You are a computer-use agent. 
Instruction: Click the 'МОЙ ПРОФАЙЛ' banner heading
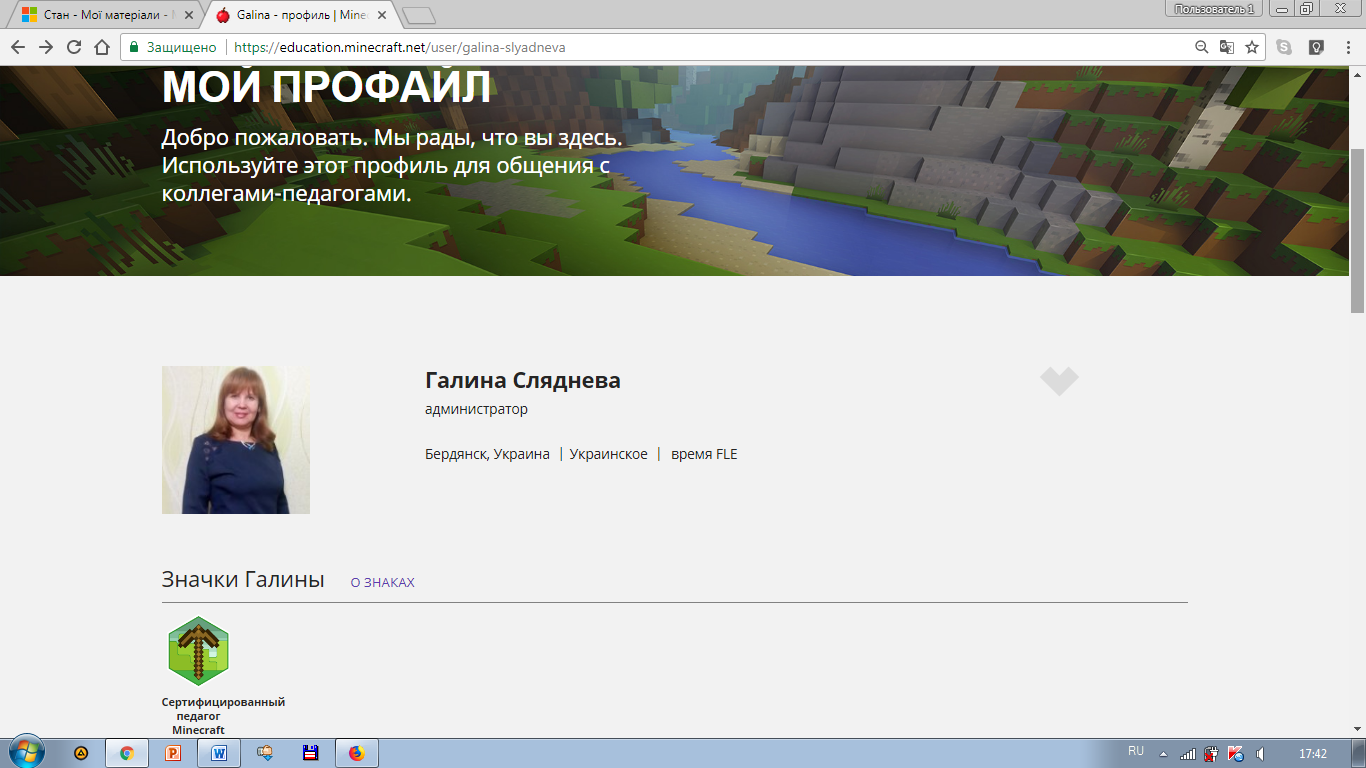tap(326, 89)
